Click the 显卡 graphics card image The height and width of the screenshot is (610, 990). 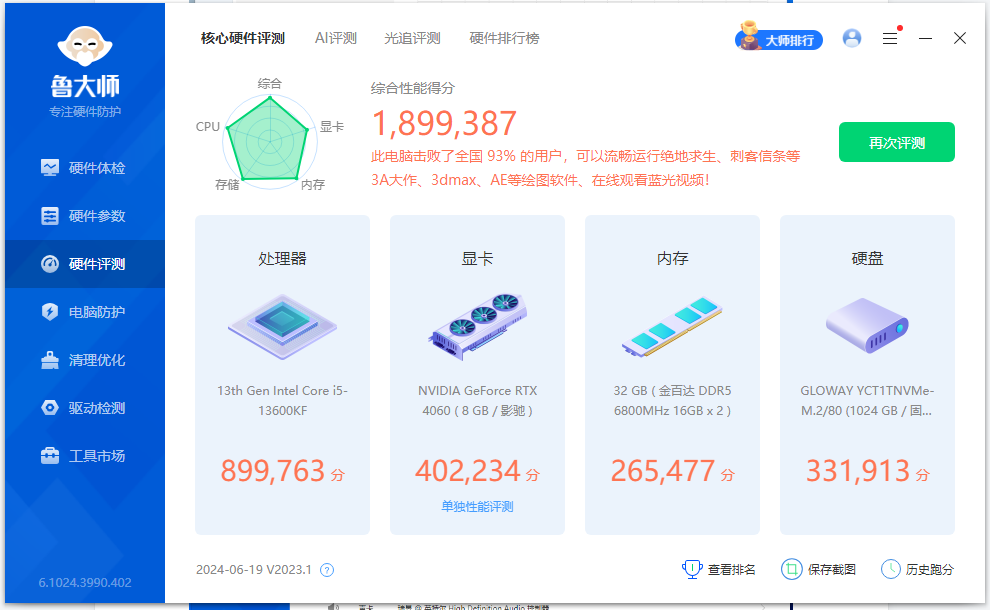point(478,327)
